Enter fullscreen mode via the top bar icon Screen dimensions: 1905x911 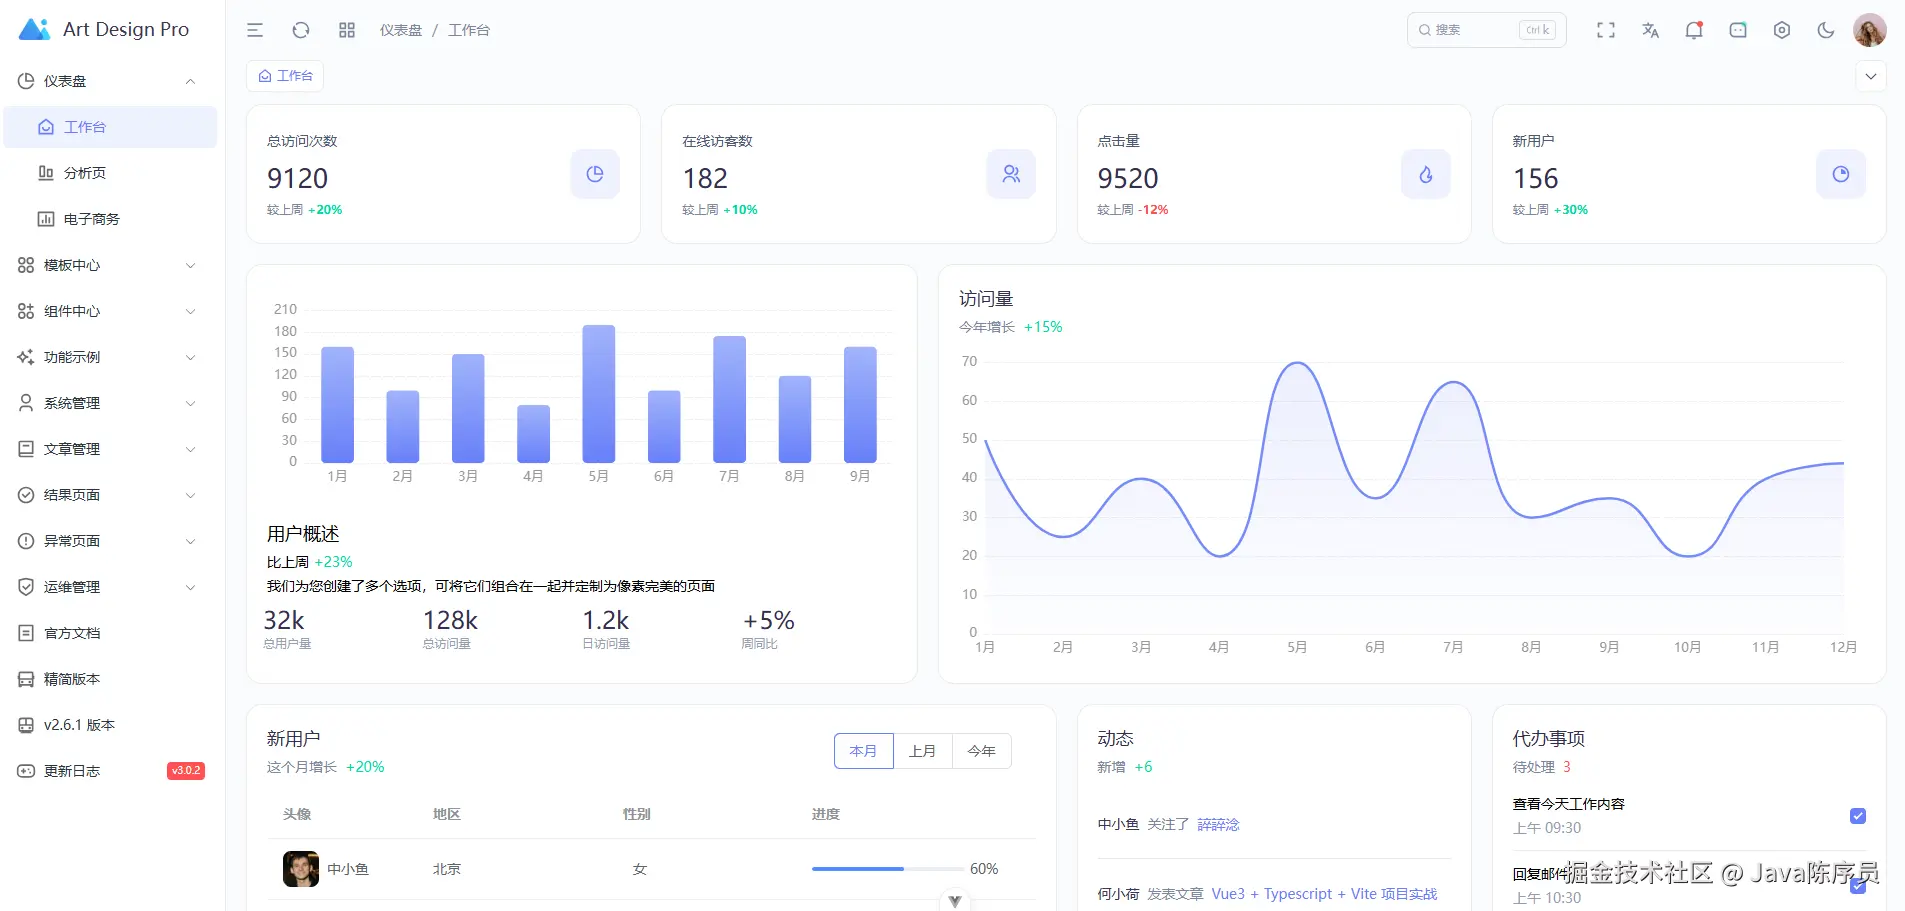pyautogui.click(x=1606, y=30)
